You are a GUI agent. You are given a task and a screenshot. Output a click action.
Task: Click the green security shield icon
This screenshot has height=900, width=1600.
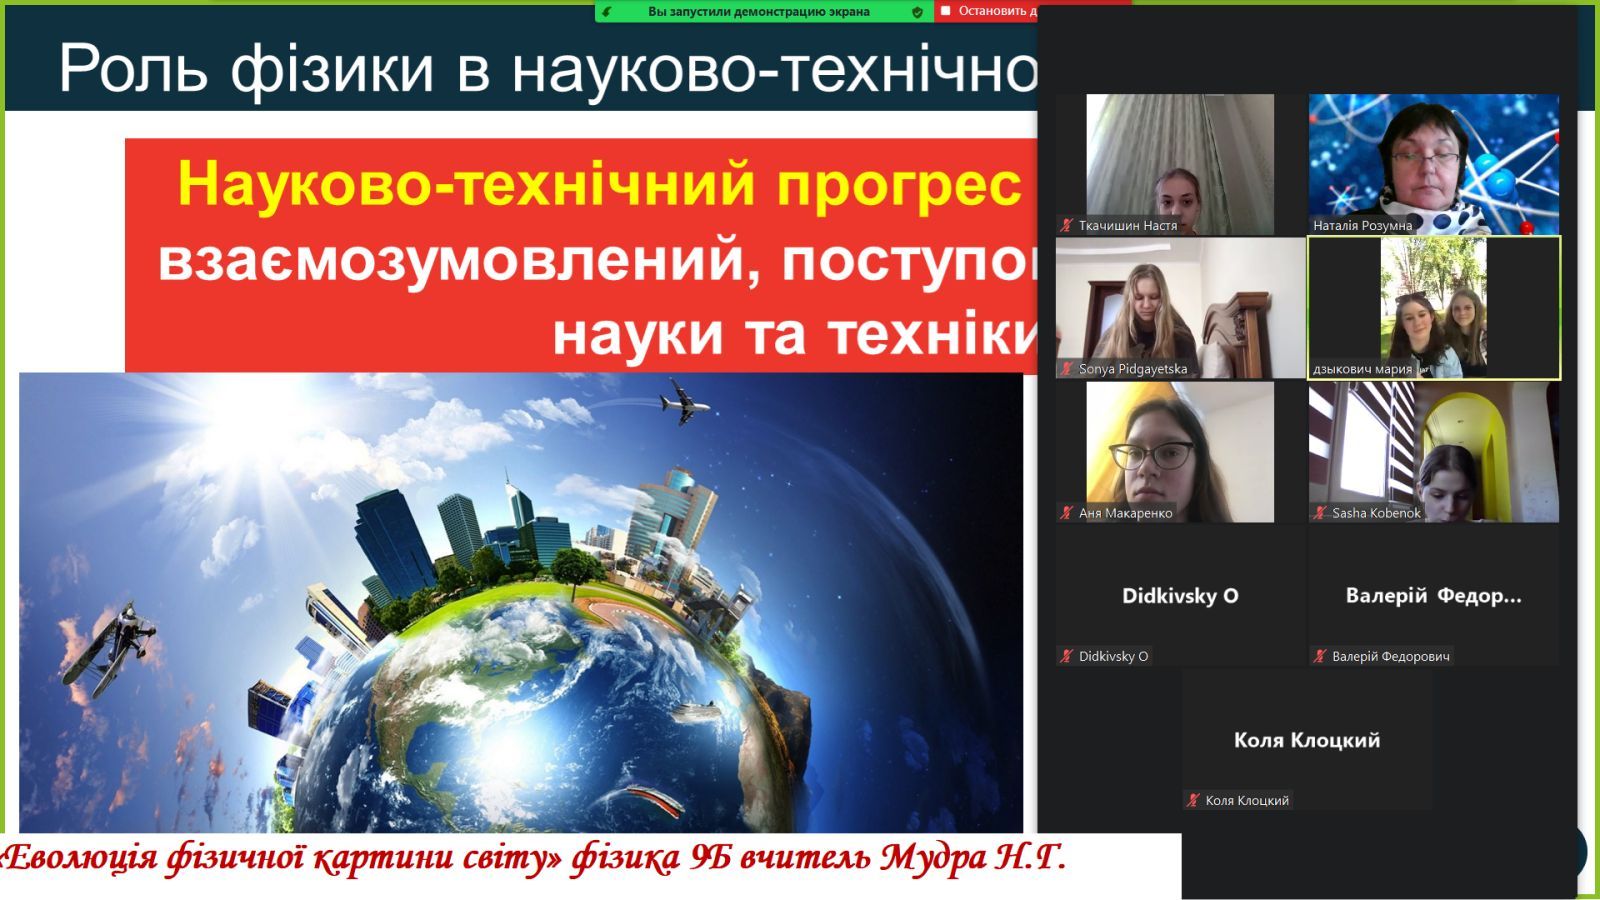click(x=917, y=12)
